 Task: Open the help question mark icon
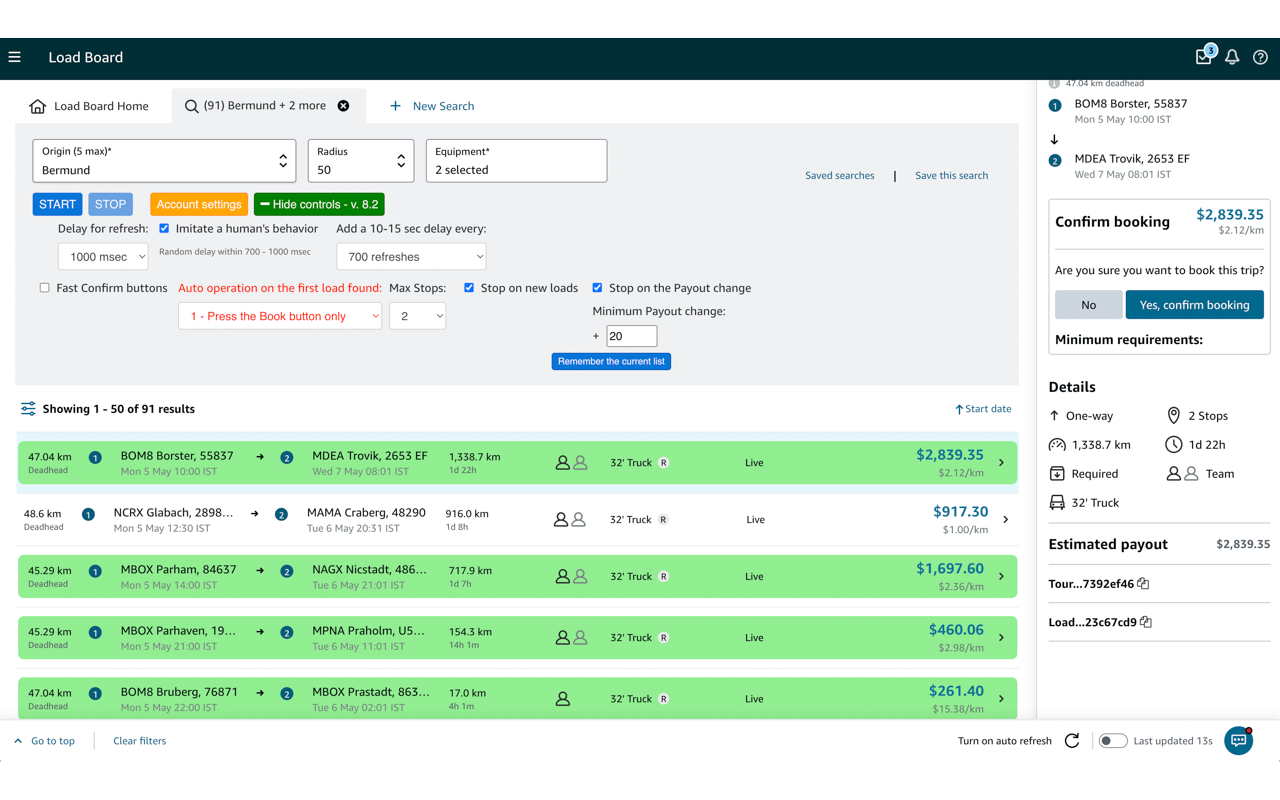pyautogui.click(x=1260, y=57)
